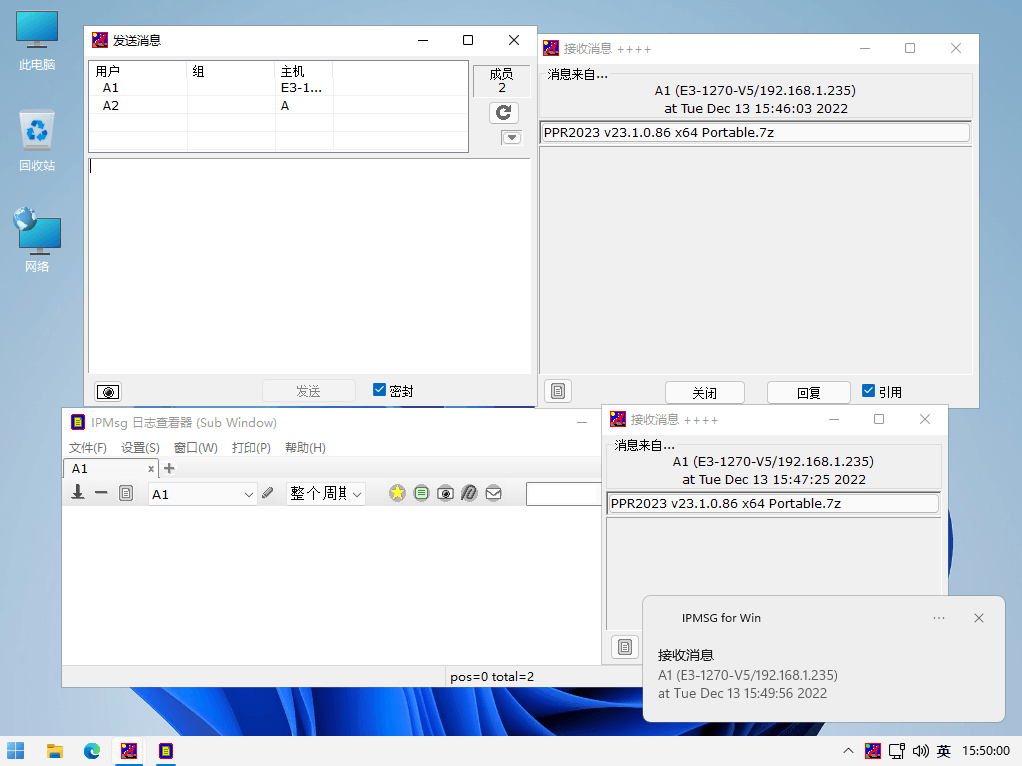The image size is (1022, 766).
Task: Open 文件(F) menu in log viewer
Action: (87, 448)
